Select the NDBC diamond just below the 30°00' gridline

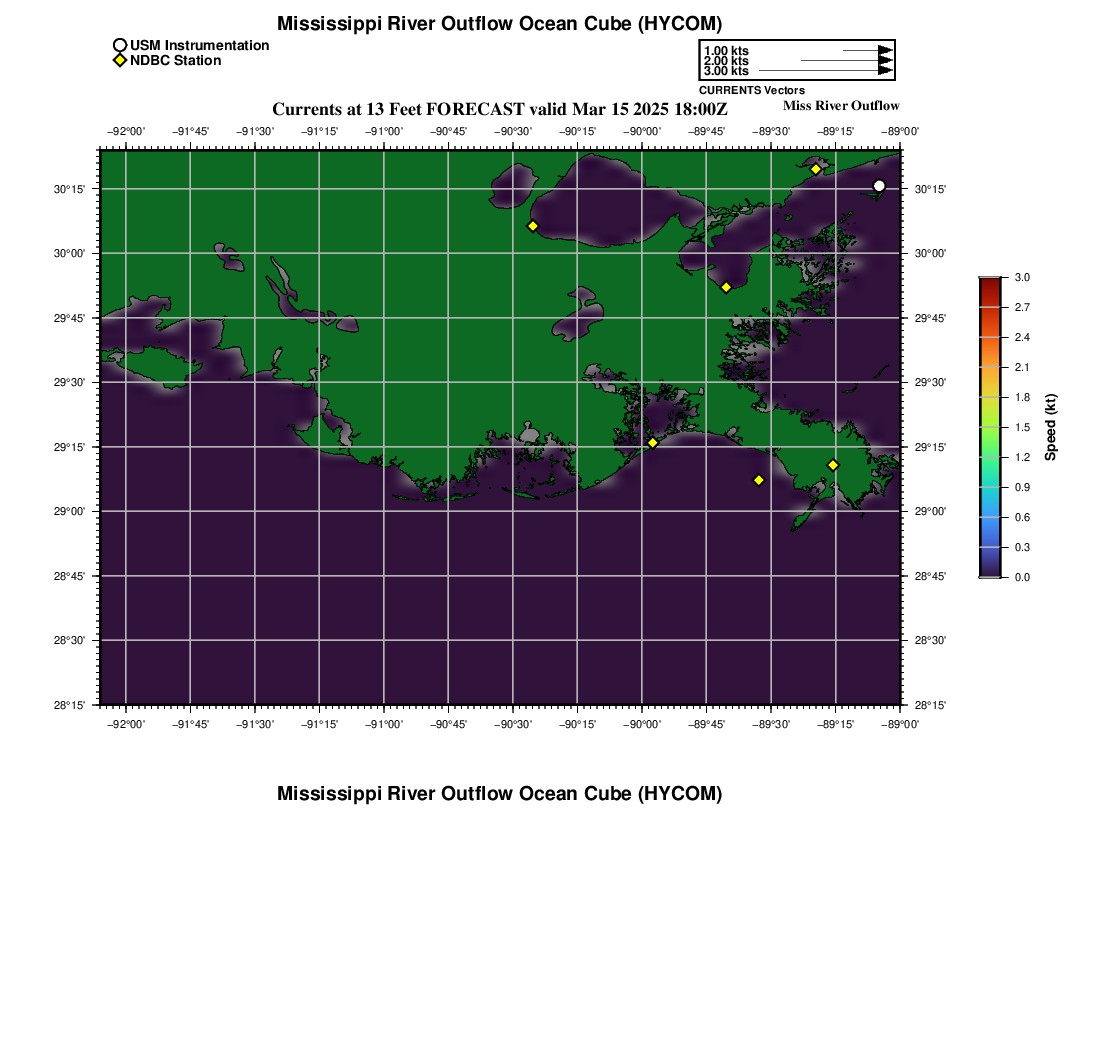pos(726,287)
